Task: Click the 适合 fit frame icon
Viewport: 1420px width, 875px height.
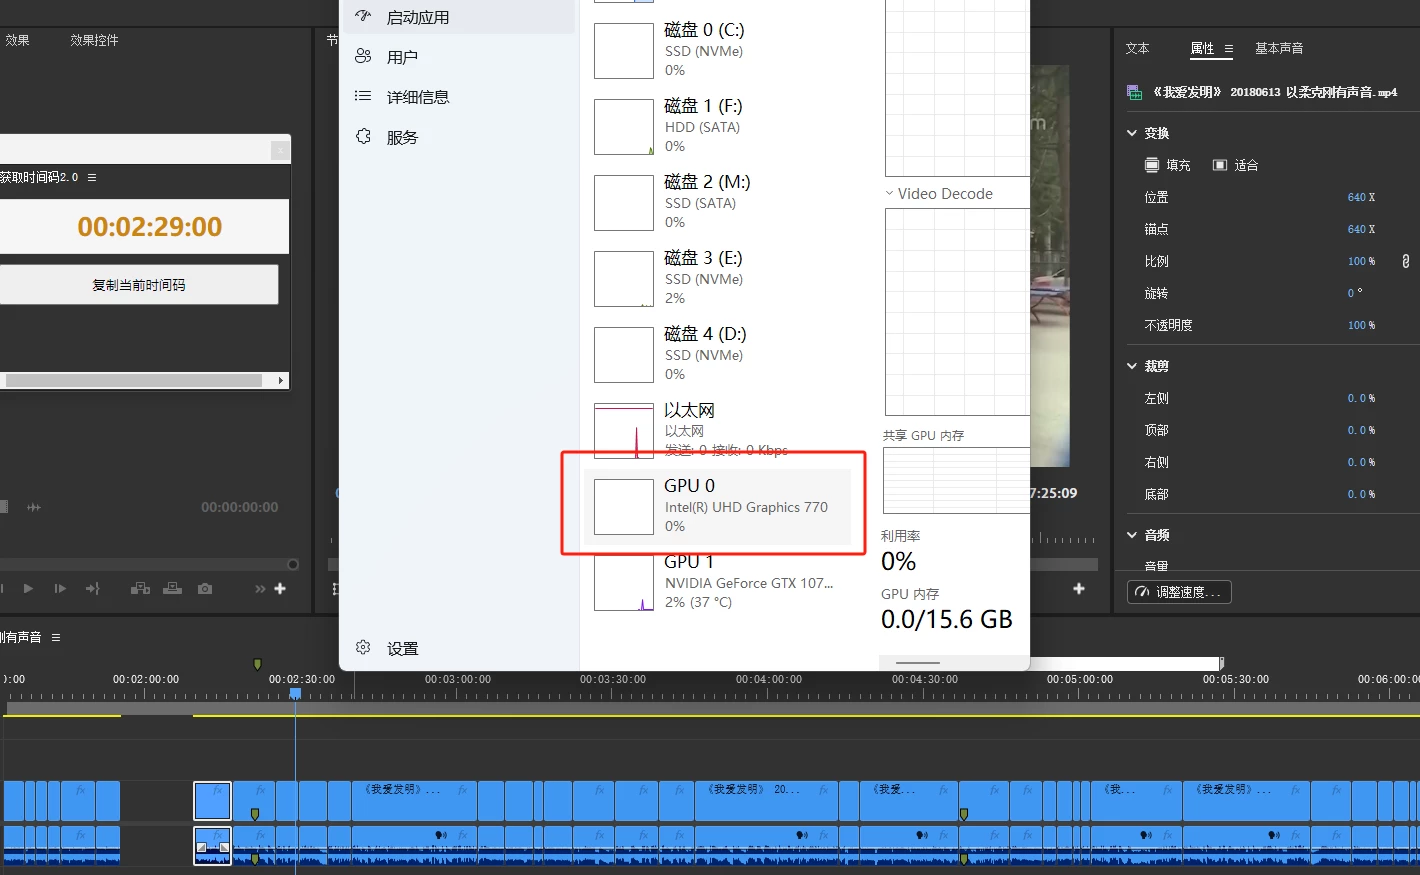Action: point(1220,165)
